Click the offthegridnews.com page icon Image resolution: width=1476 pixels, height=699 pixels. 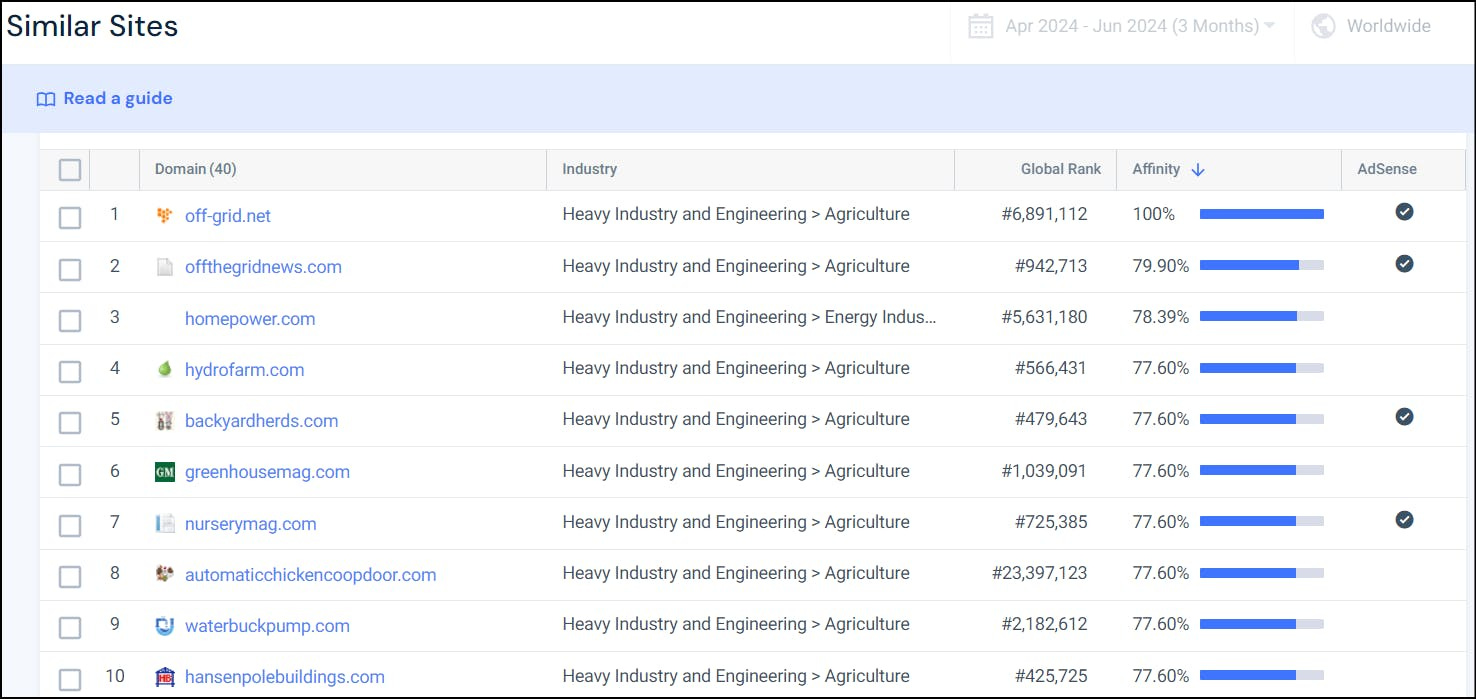point(165,267)
